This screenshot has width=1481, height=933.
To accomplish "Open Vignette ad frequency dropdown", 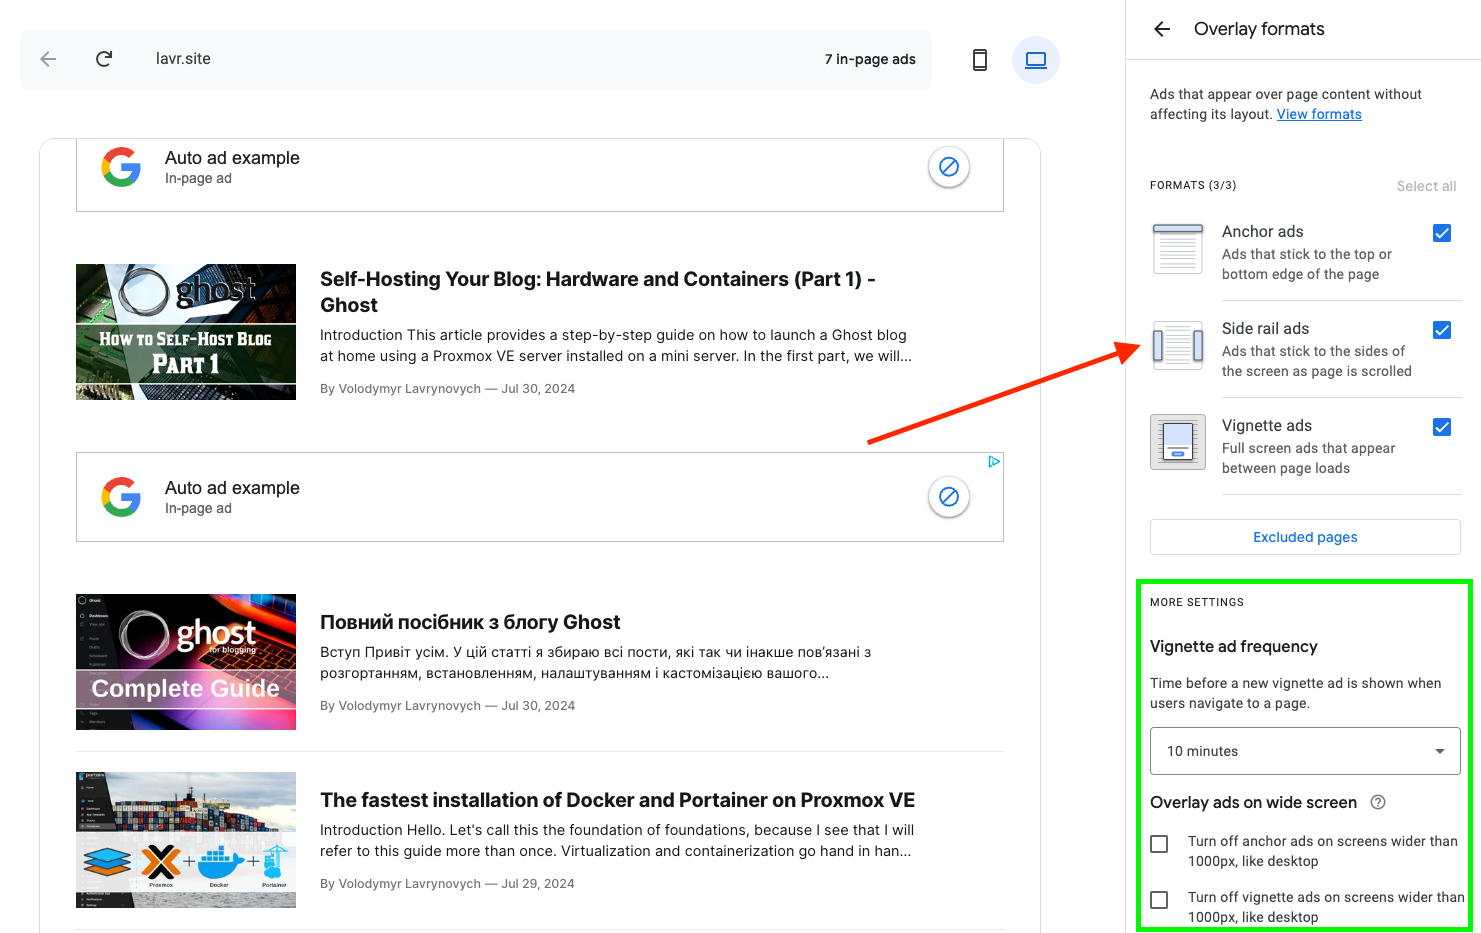I will pos(1305,751).
